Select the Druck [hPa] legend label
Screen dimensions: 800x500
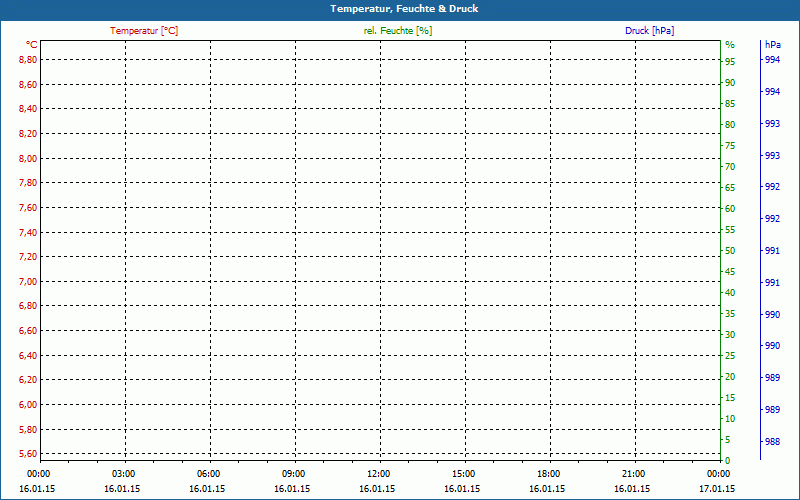pyautogui.click(x=649, y=31)
